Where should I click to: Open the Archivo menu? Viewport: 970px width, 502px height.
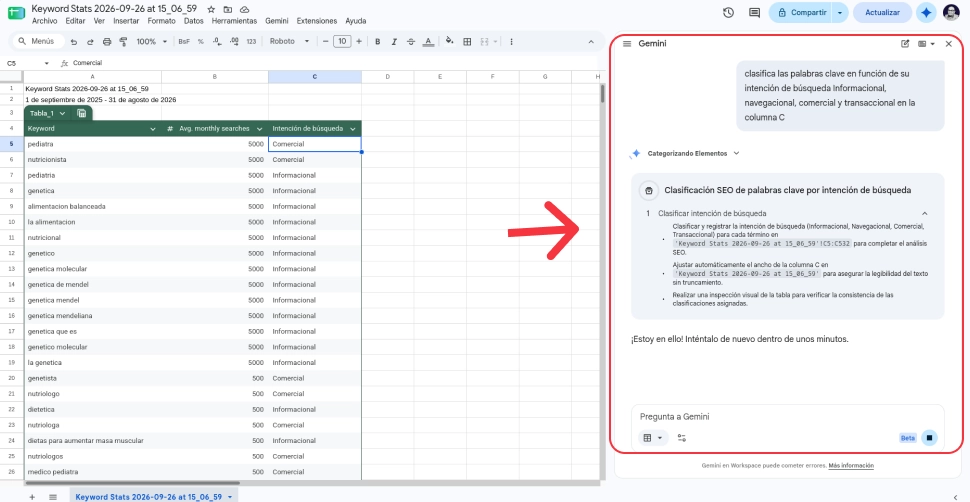tap(44, 20)
